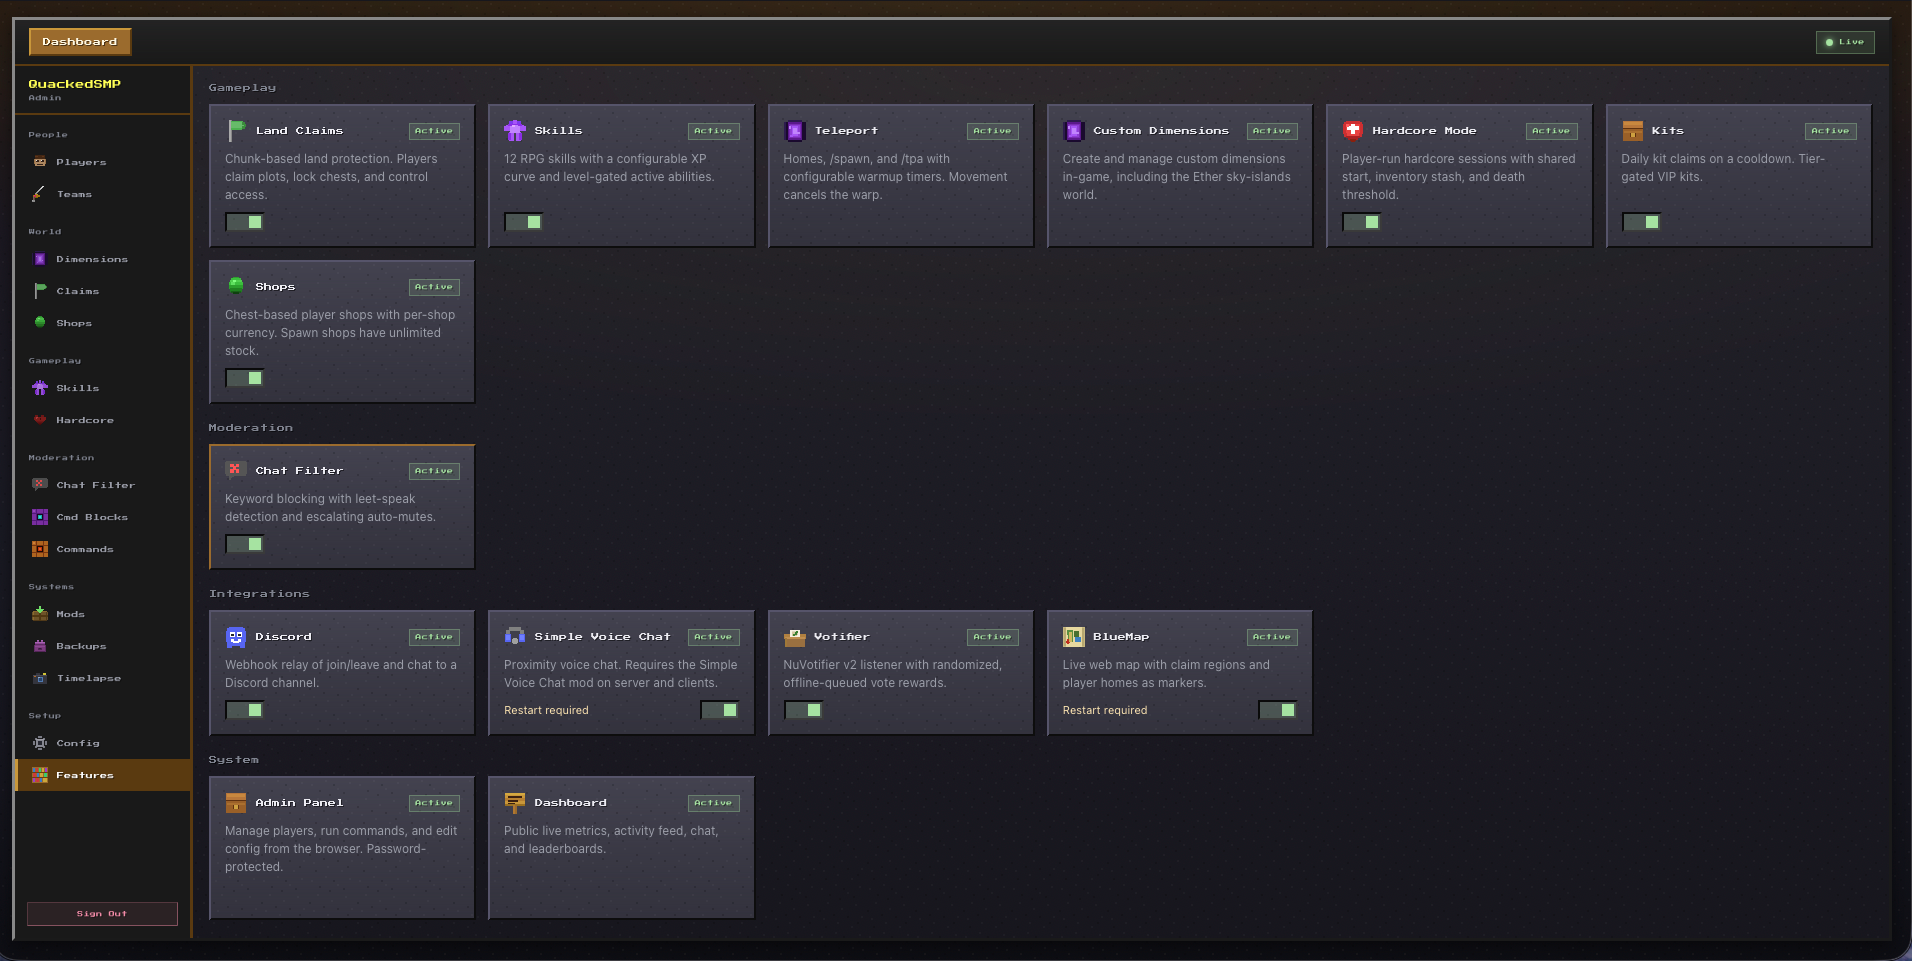The width and height of the screenshot is (1912, 961).
Task: Select Features in the sidebar menu
Action: coord(103,775)
